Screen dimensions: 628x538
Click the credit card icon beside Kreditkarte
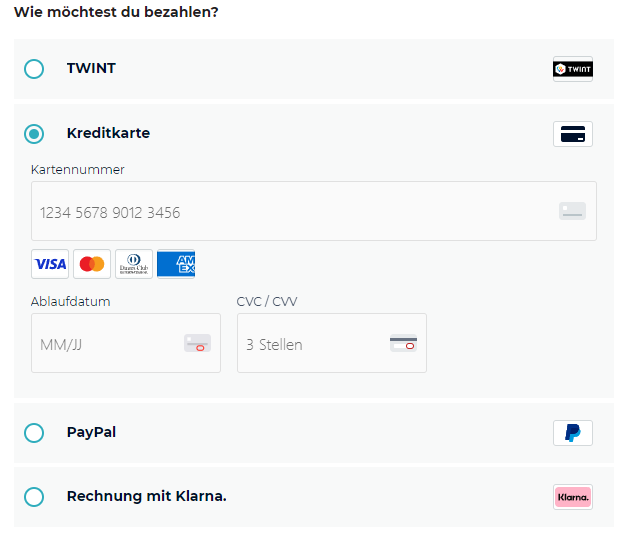(573, 134)
